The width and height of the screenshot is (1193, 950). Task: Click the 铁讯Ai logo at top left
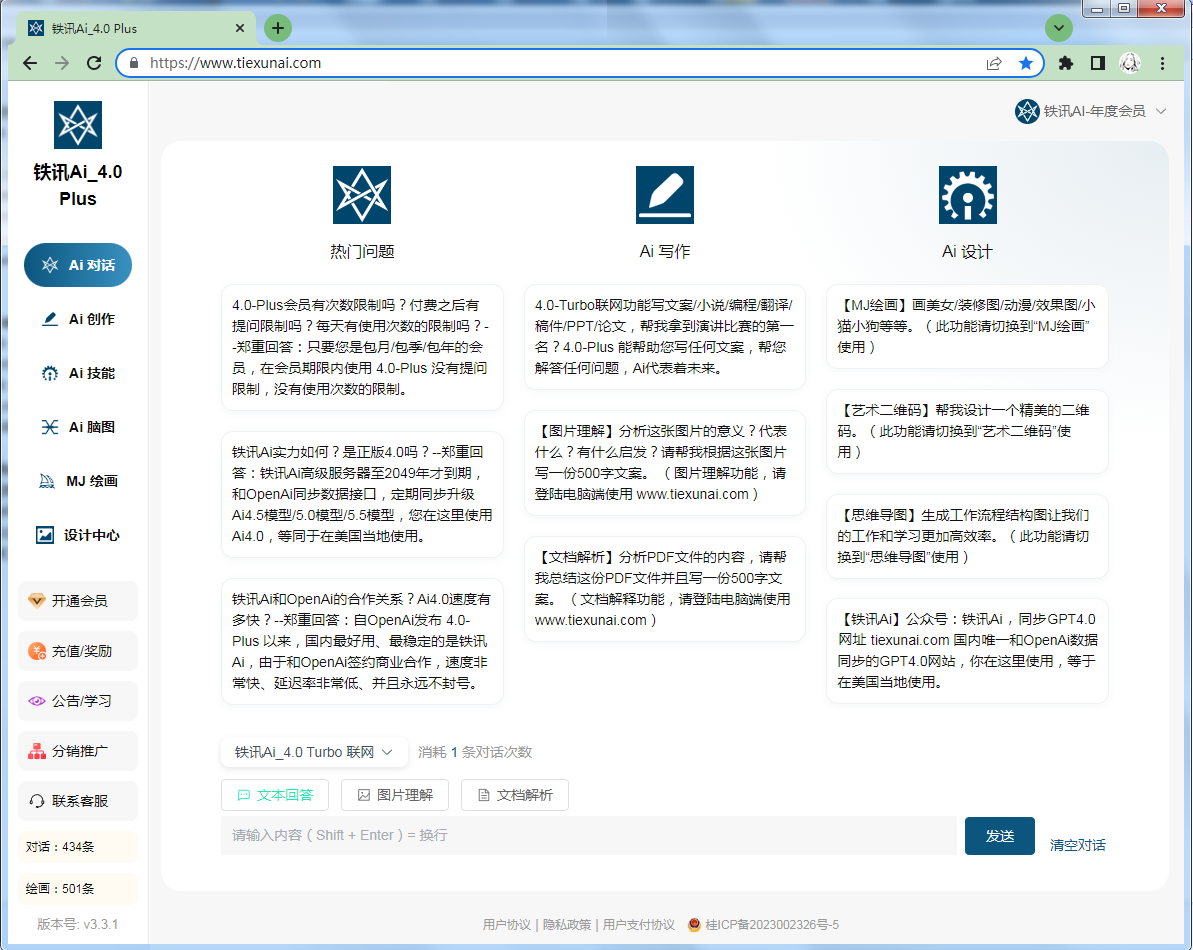click(x=77, y=124)
